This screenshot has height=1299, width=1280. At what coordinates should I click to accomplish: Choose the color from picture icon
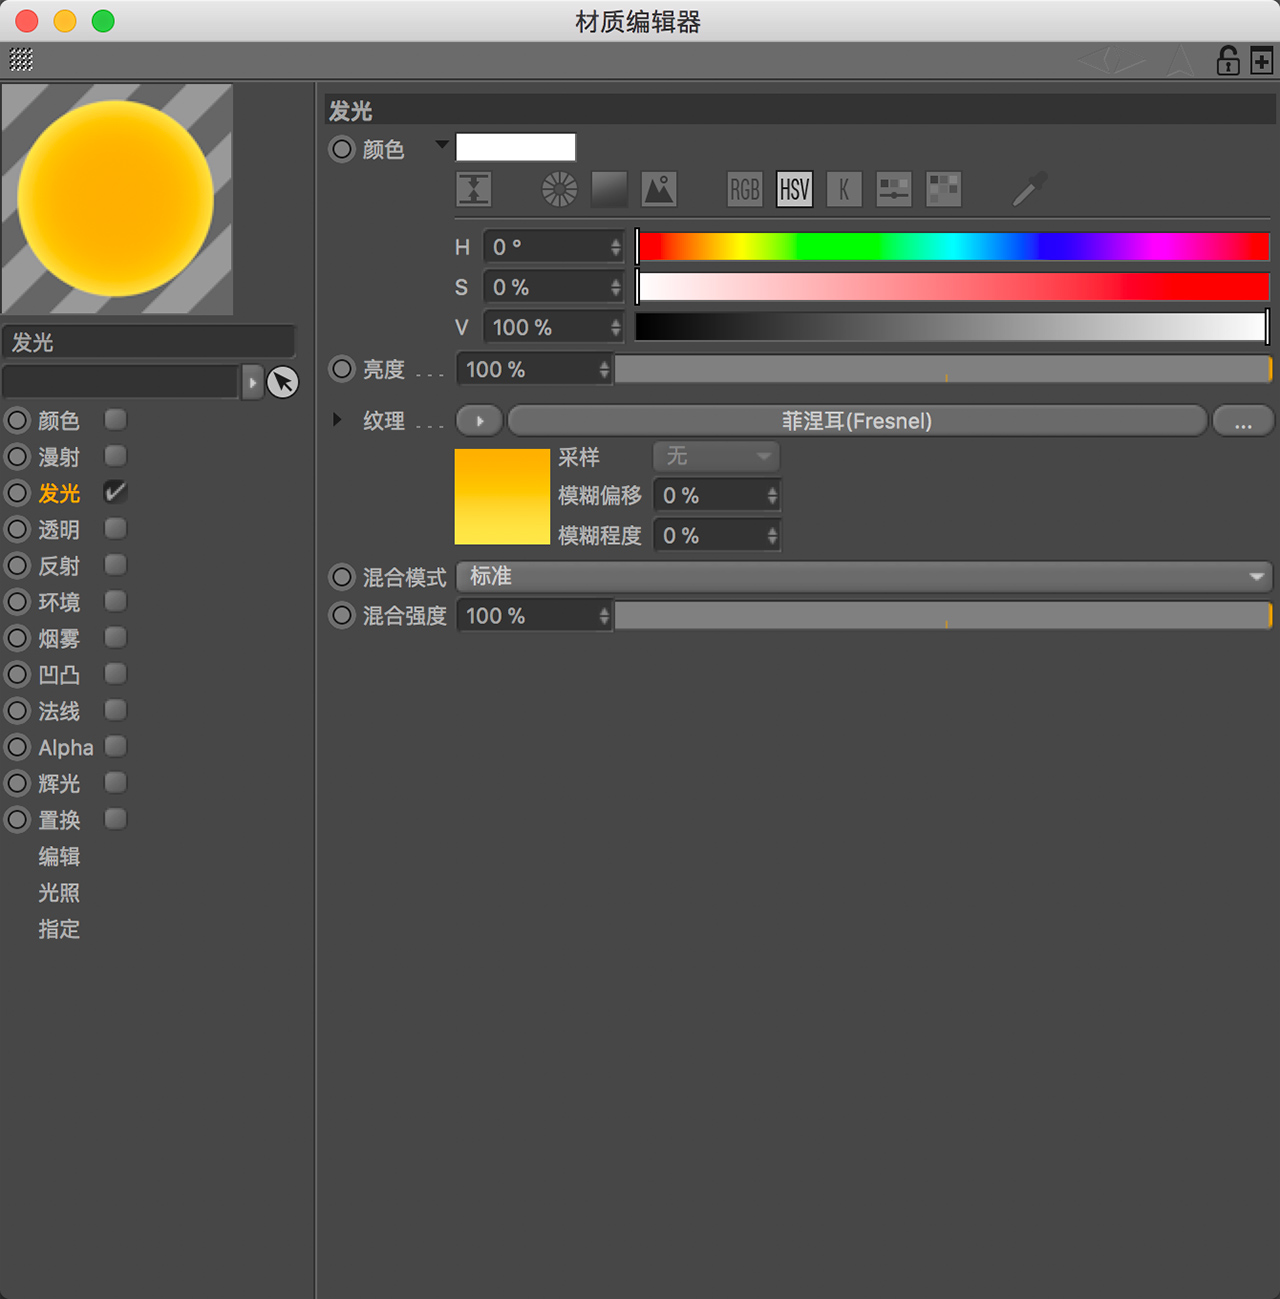pyautogui.click(x=659, y=189)
